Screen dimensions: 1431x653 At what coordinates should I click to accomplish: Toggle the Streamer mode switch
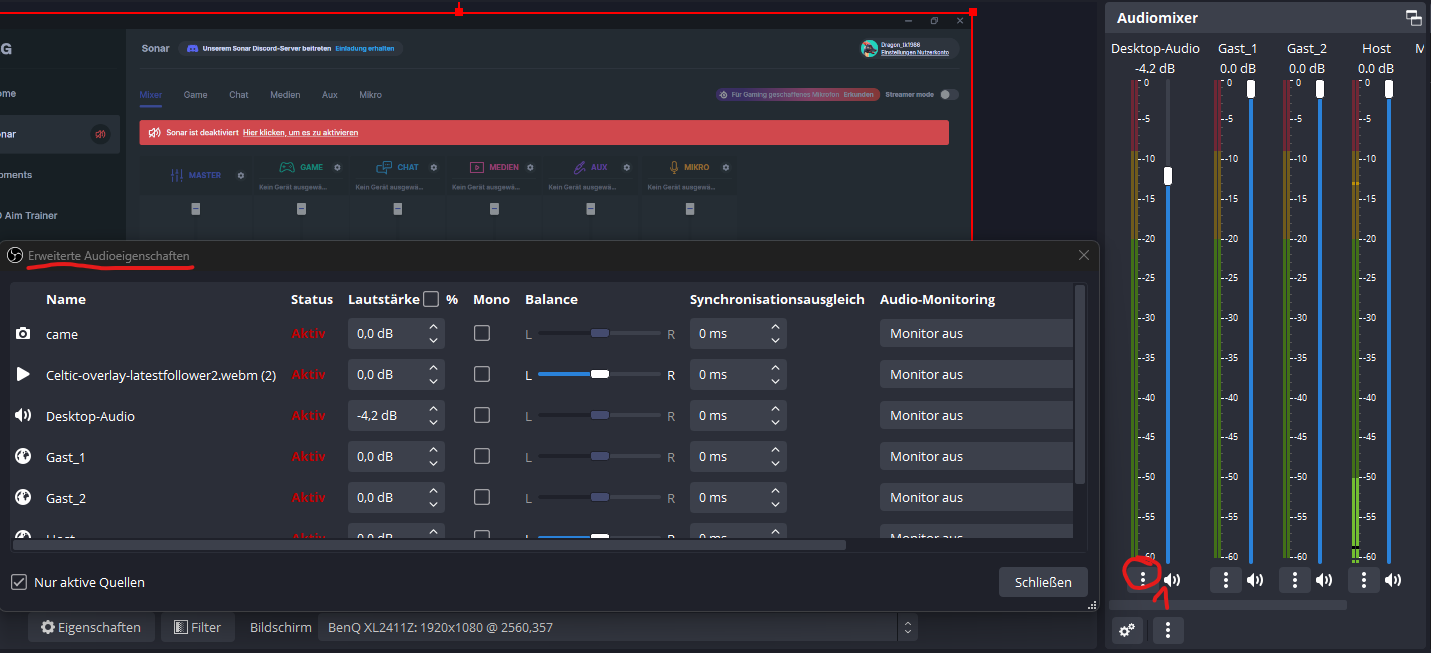tap(948, 94)
